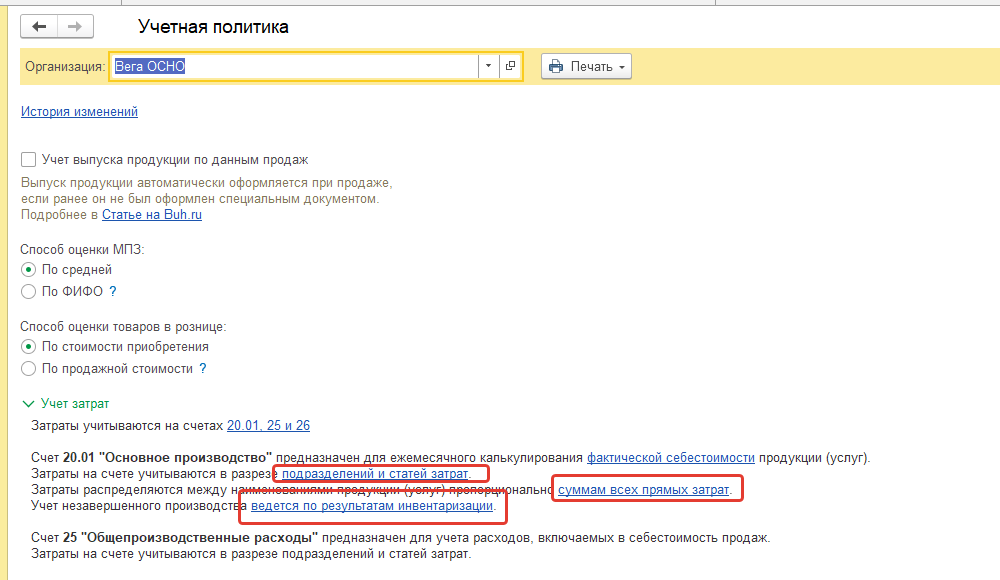This screenshot has width=1000, height=580.
Task: Open the Статье на Buh.ru link
Action: point(152,214)
